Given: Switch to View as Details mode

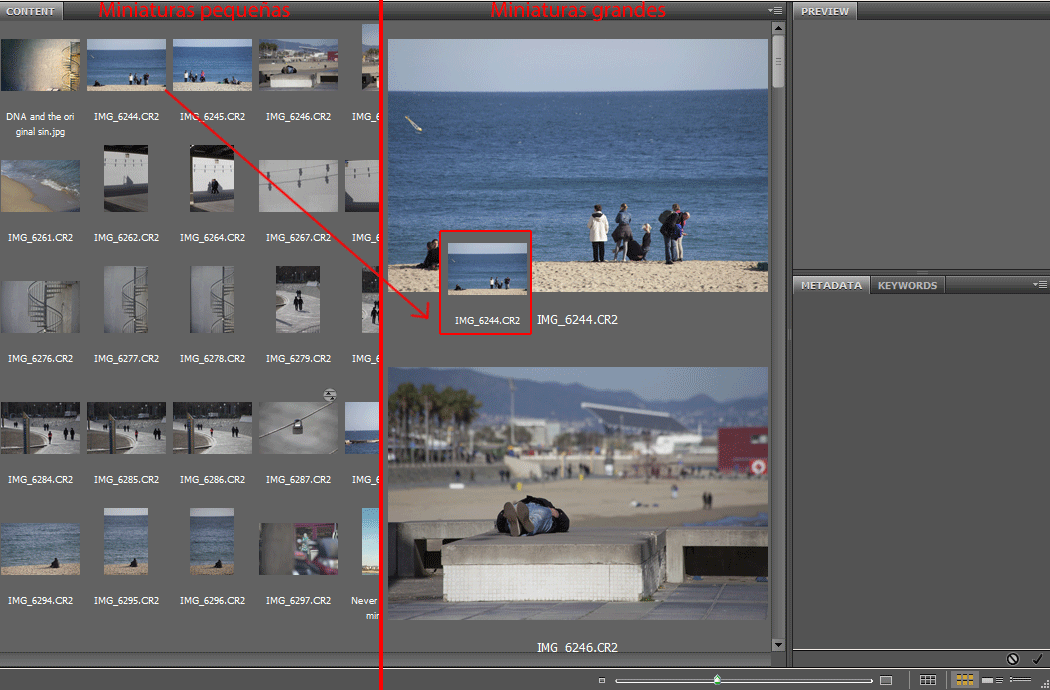Looking at the screenshot, I should [x=992, y=680].
